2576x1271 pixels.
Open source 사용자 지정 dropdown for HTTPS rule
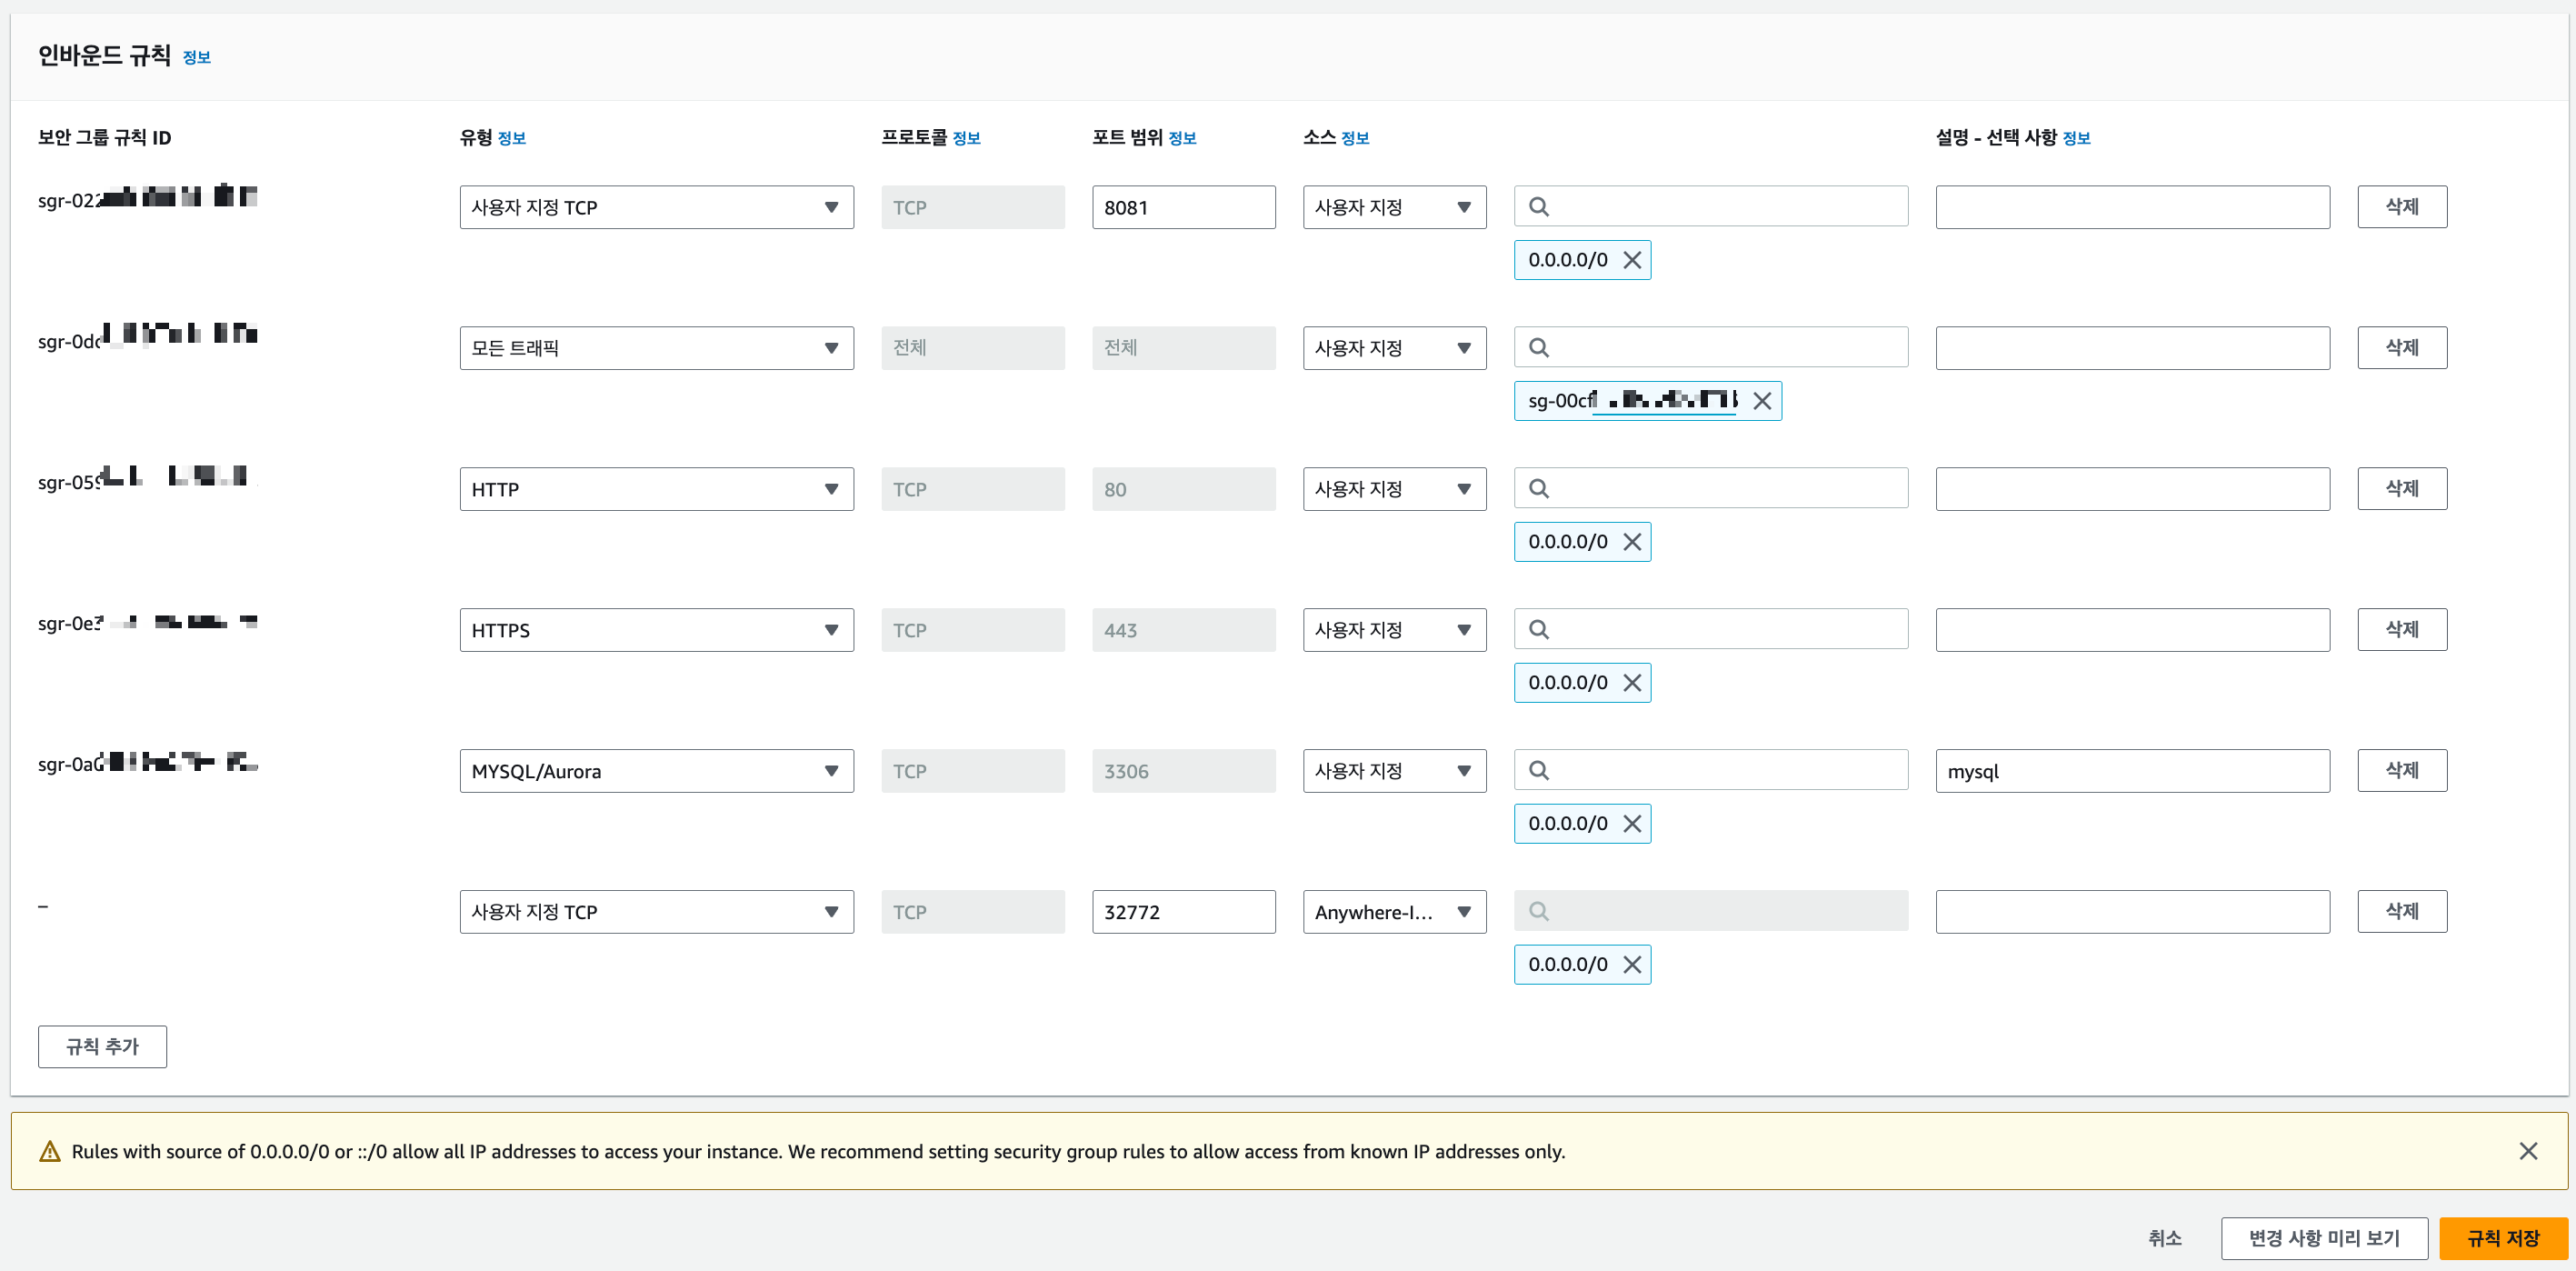1394,630
